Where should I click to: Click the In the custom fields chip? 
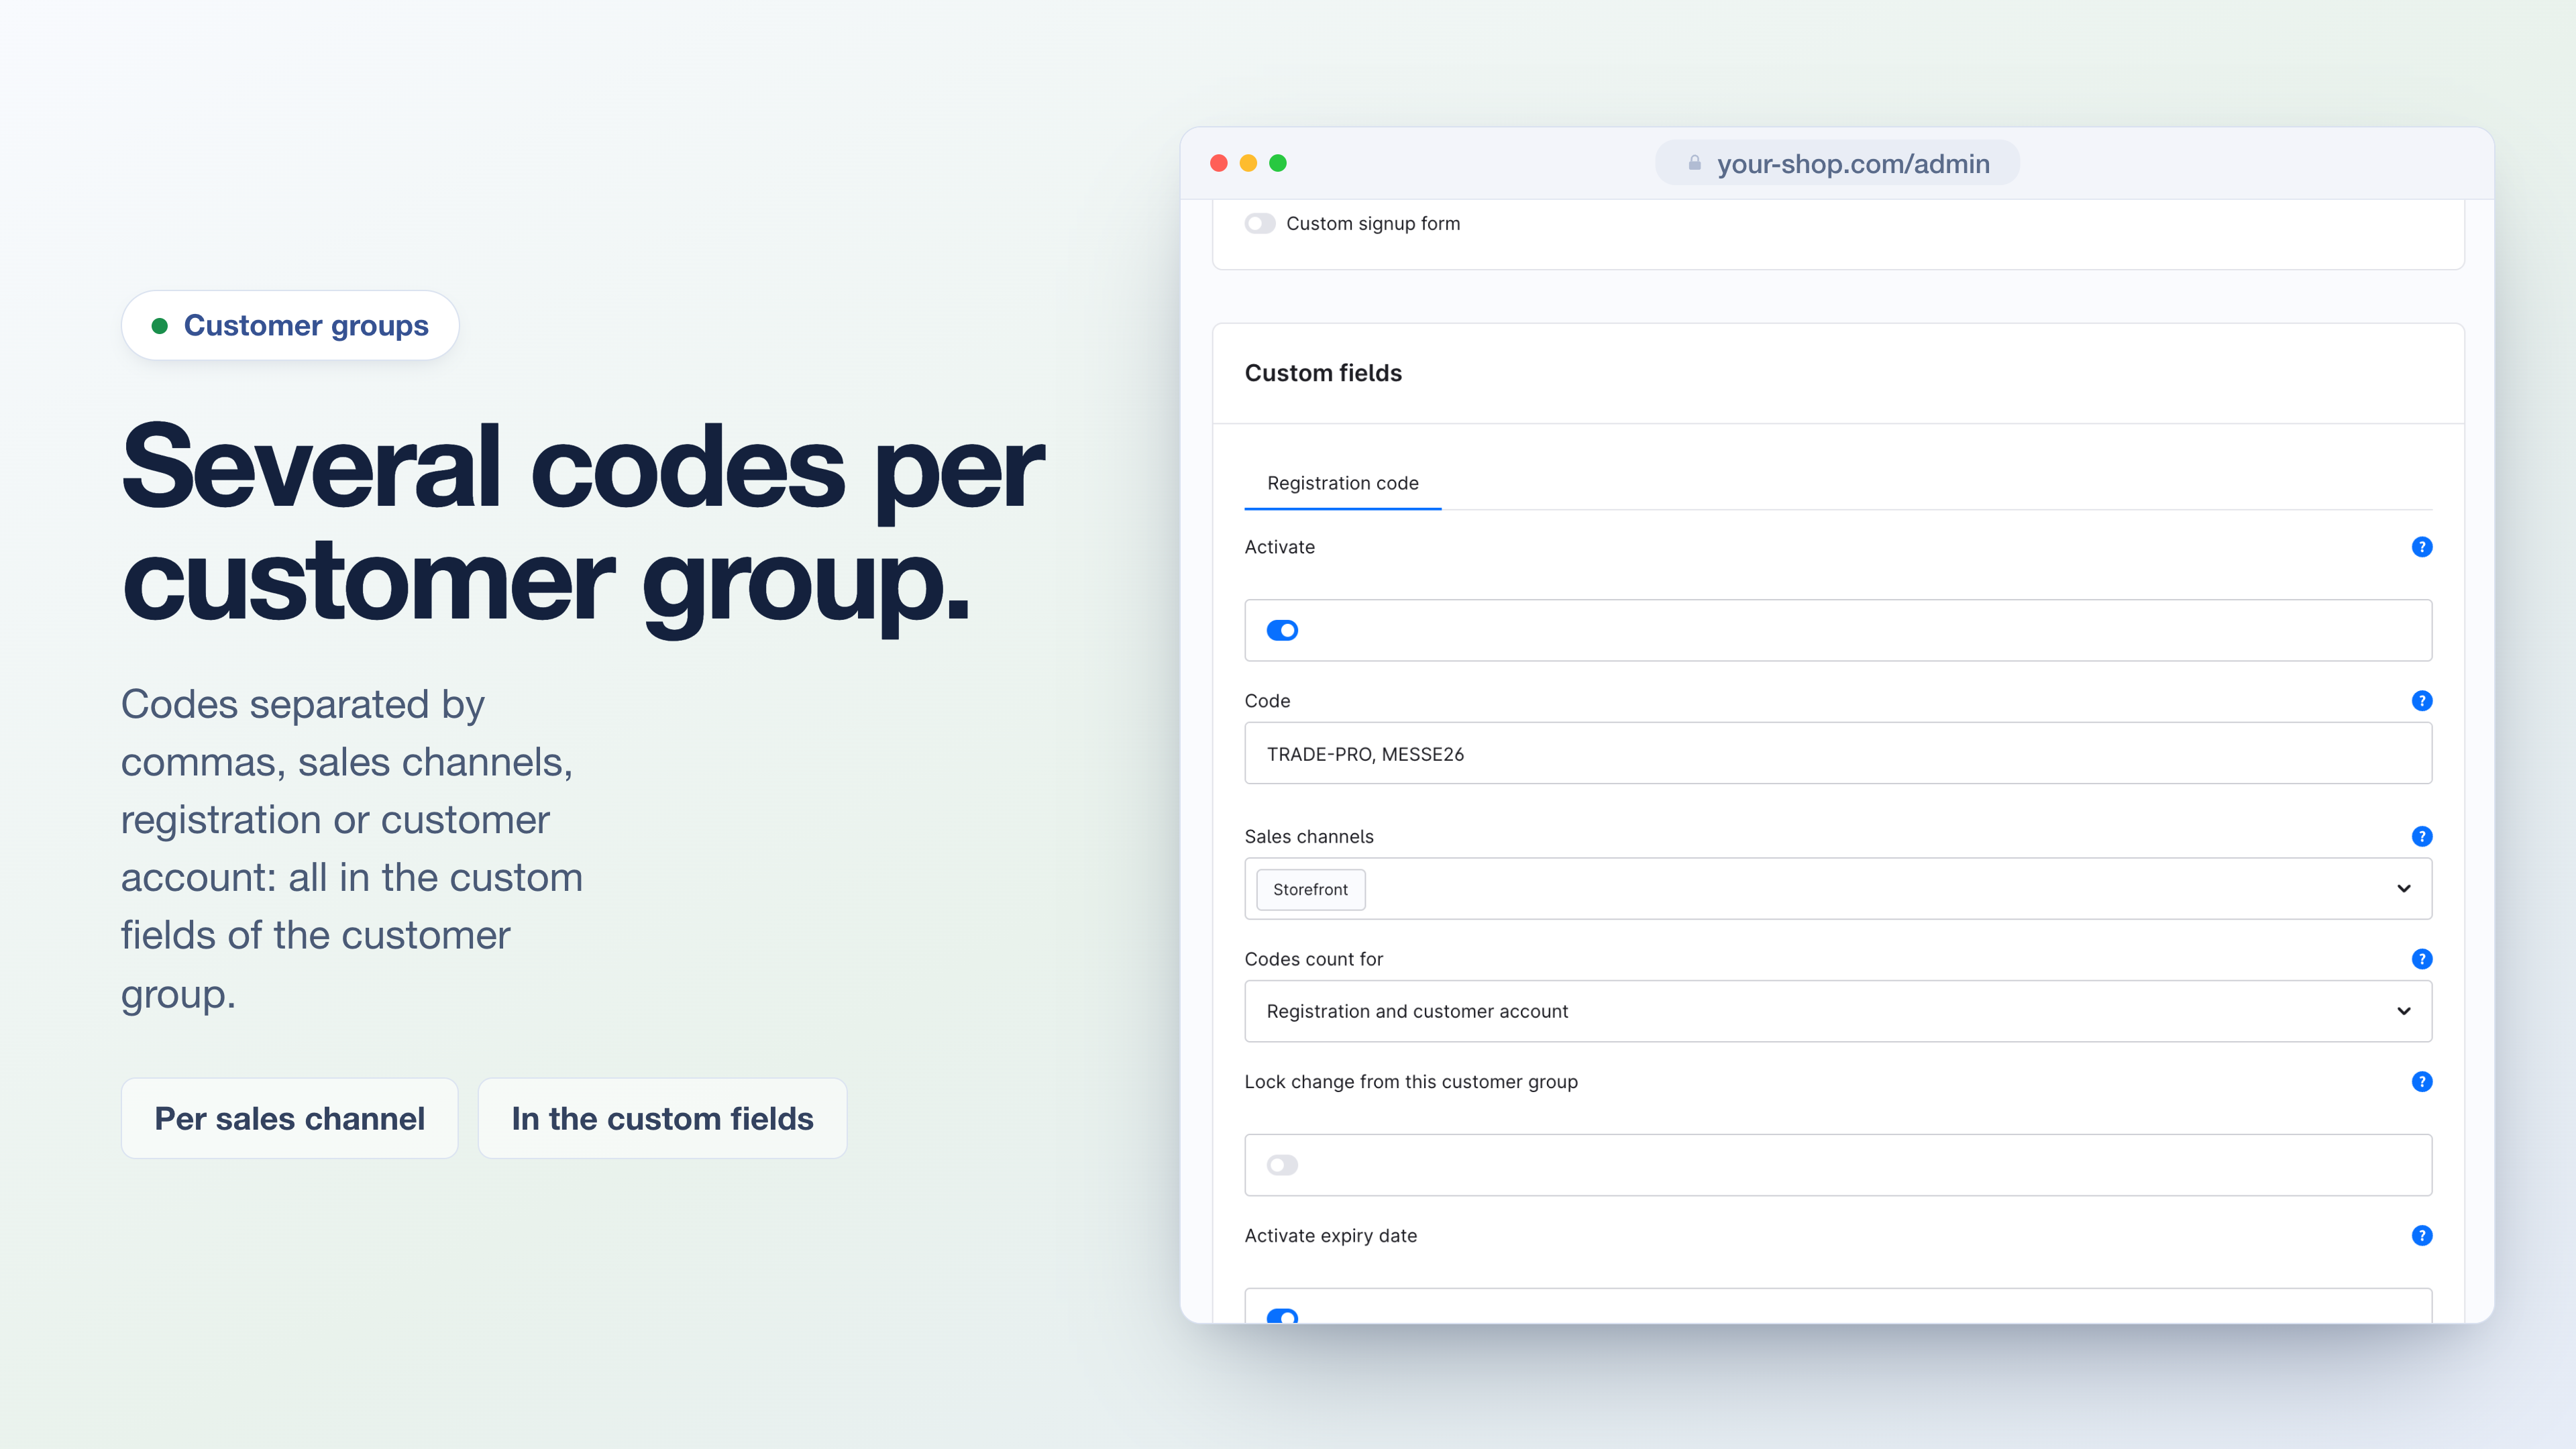662,1118
